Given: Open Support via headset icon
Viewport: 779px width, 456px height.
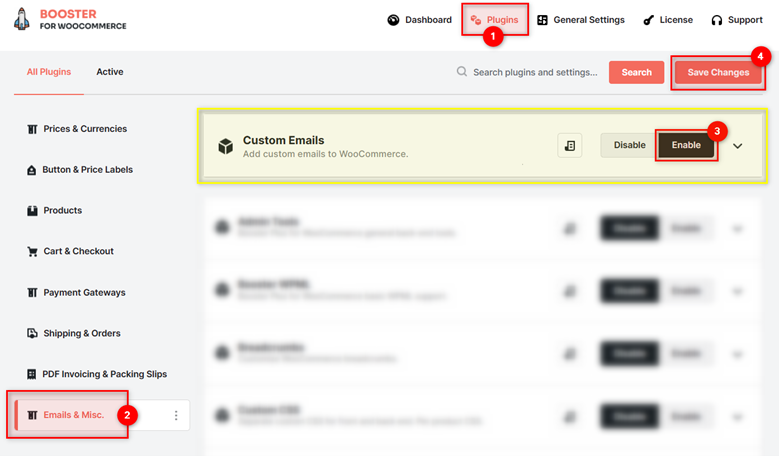Looking at the screenshot, I should coord(716,20).
